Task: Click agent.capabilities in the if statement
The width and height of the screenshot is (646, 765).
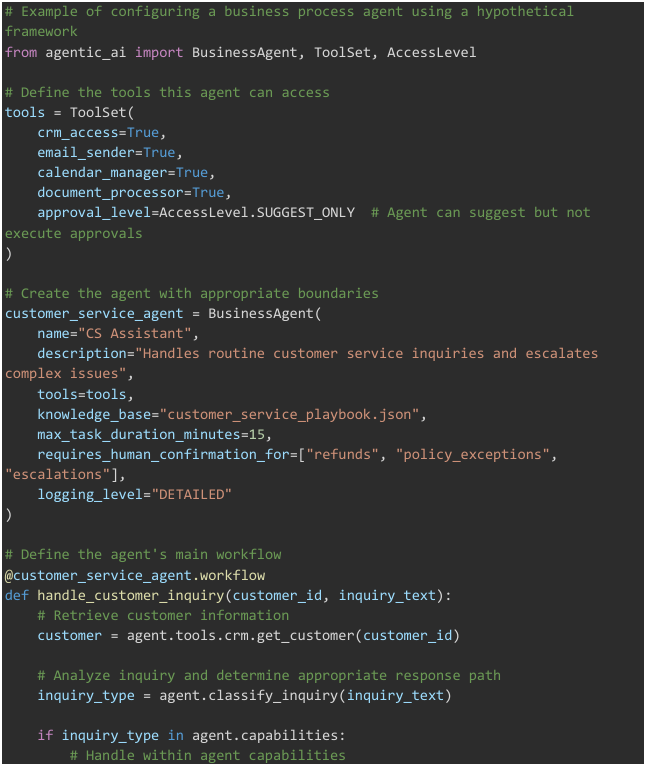Action: 265,736
